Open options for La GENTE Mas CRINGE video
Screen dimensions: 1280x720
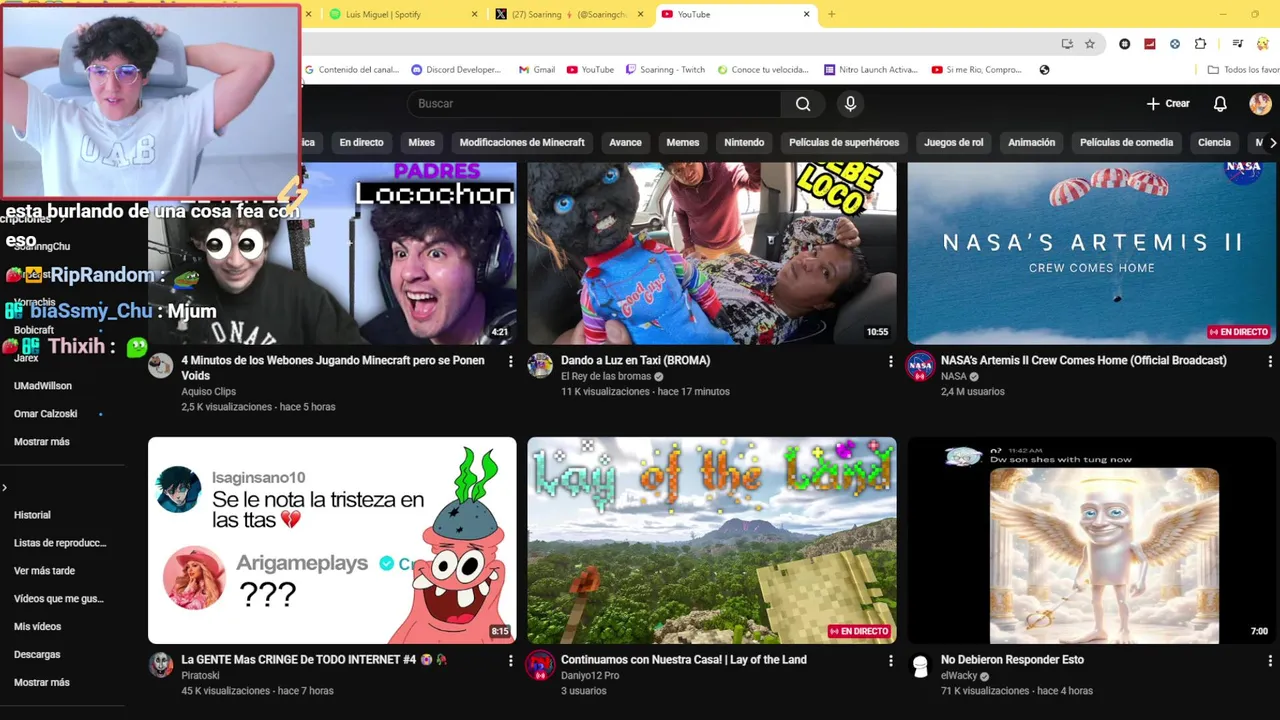coord(510,660)
